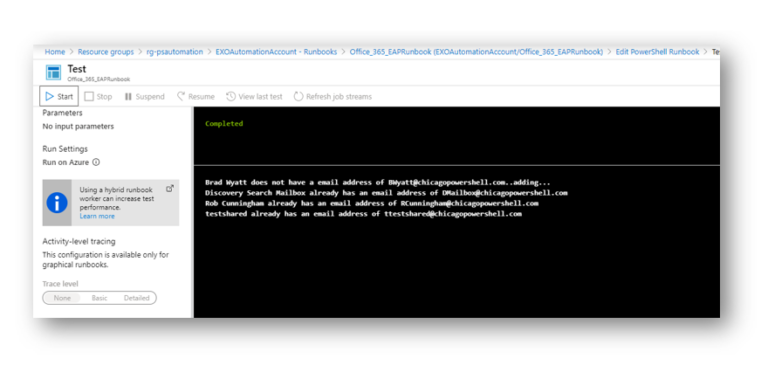Refresh job streams using circular icon
Viewport: 768px width, 372px height.
coord(298,96)
